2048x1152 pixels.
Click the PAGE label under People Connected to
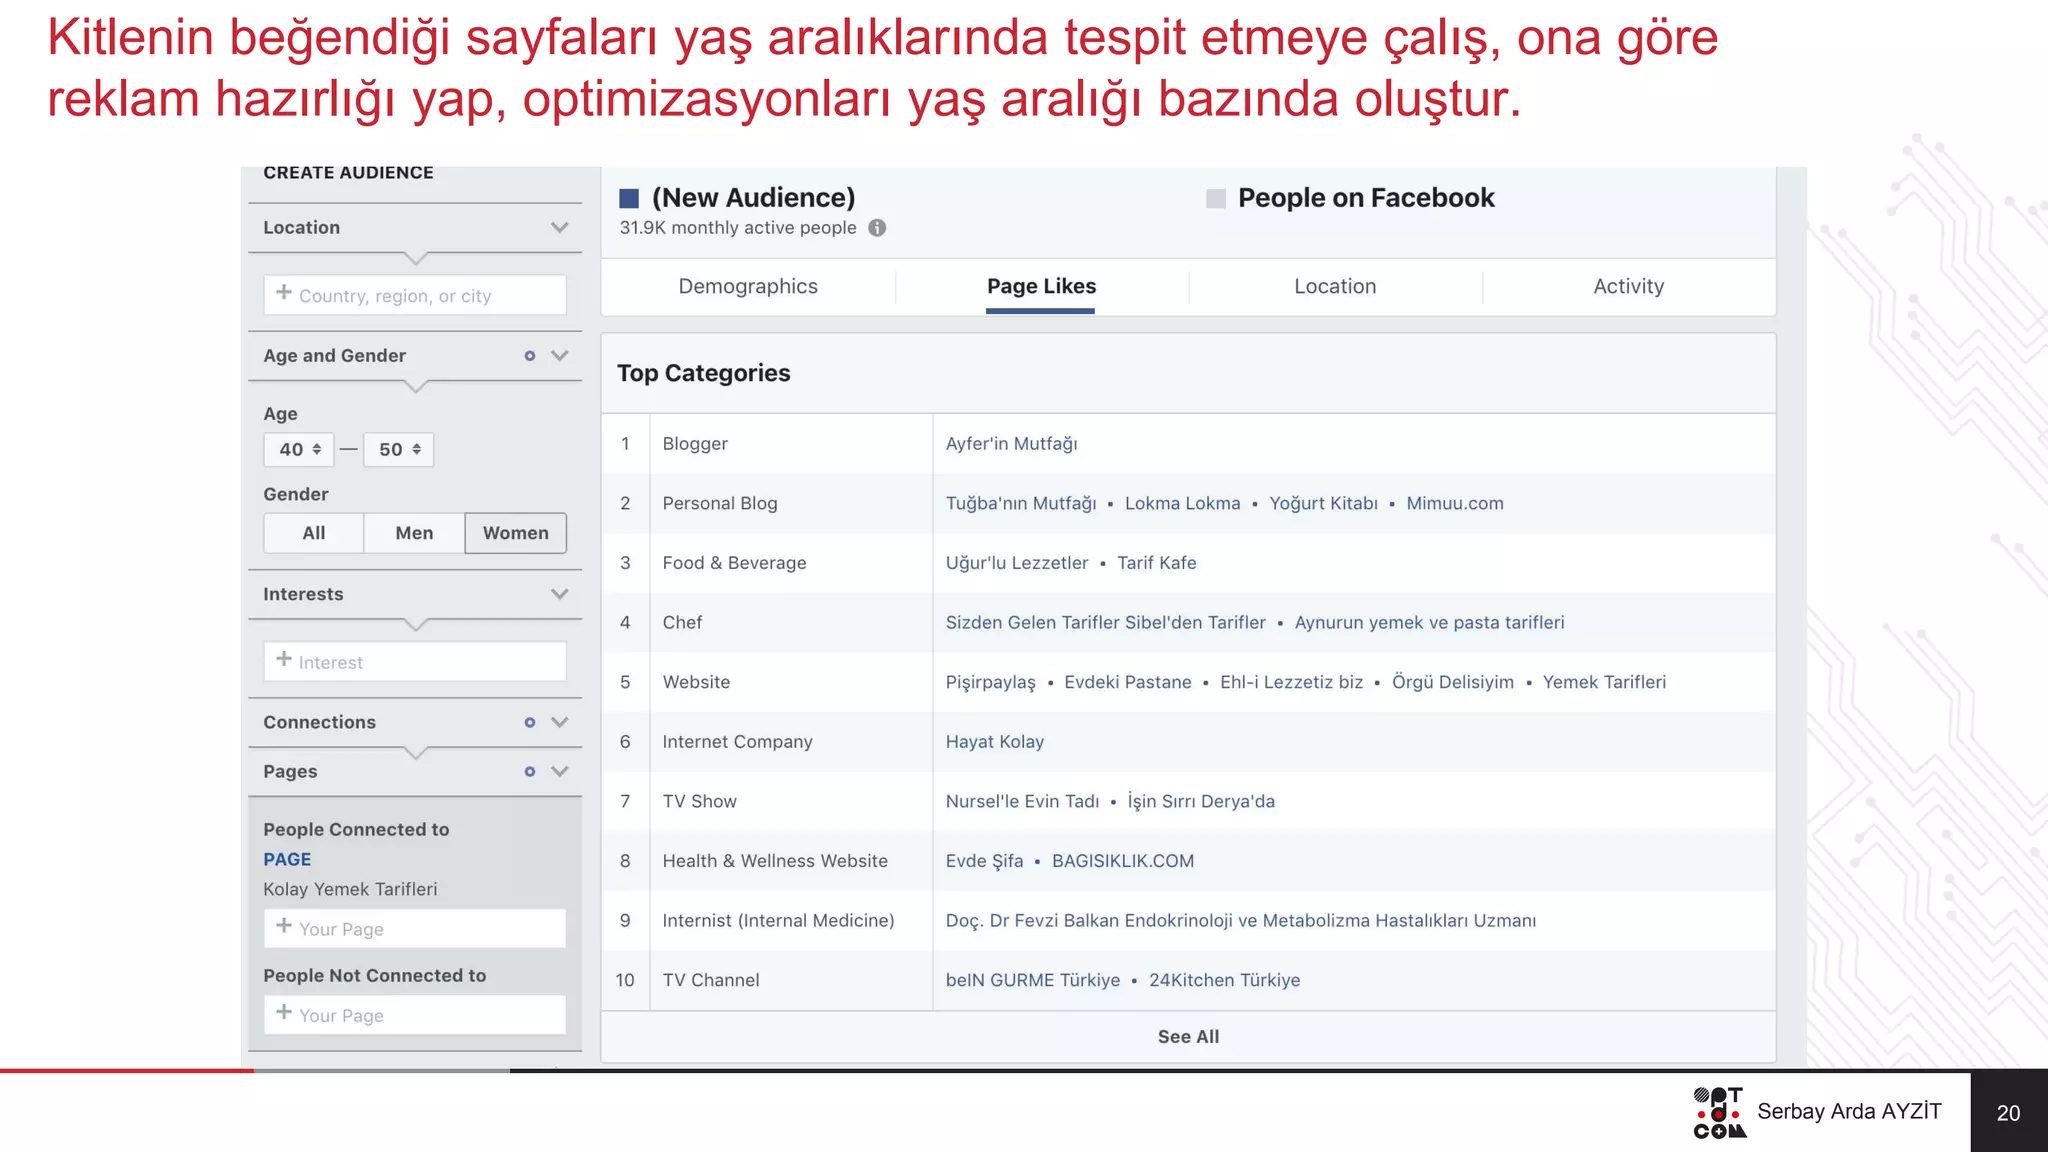[x=287, y=859]
